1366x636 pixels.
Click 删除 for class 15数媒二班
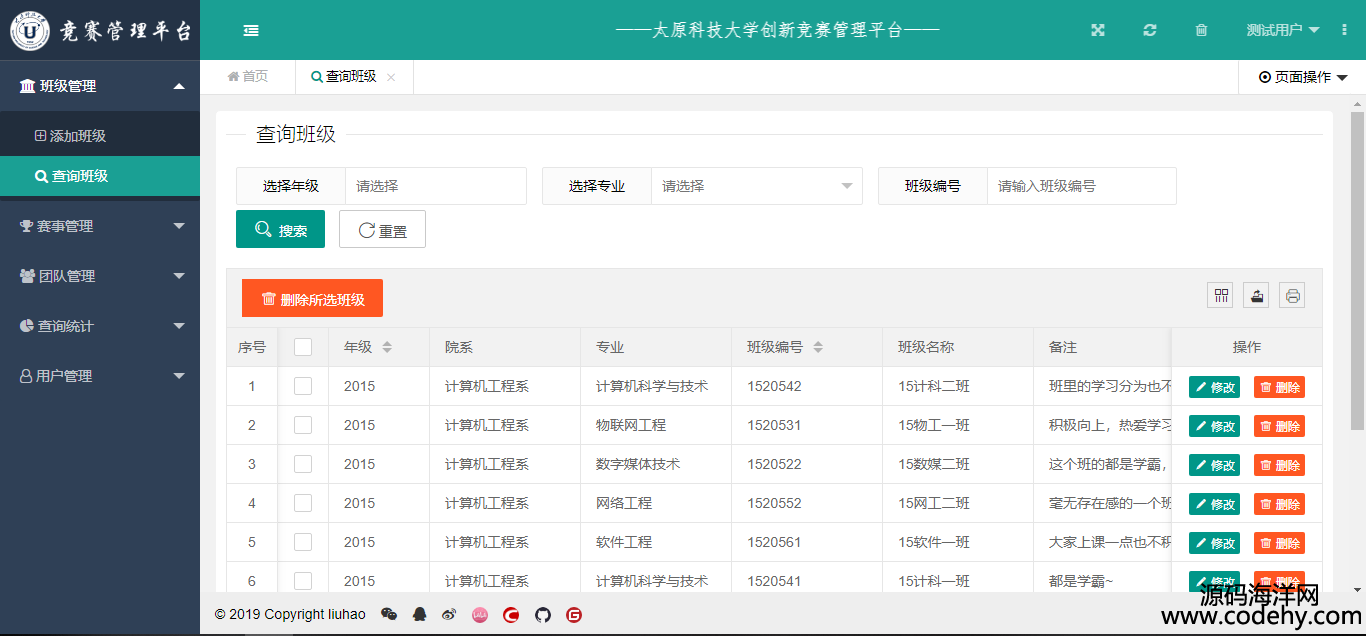[x=1279, y=465]
